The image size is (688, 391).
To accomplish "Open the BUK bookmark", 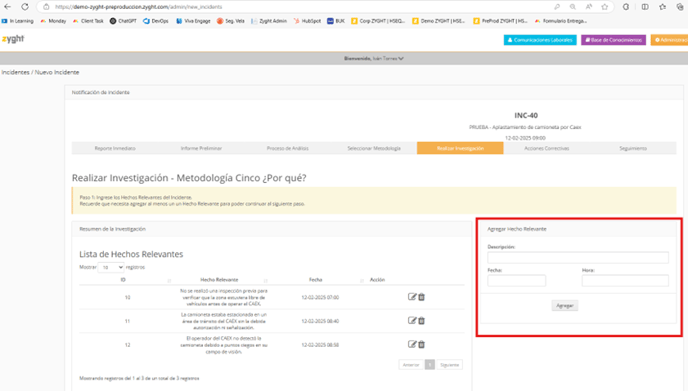I will click(336, 21).
